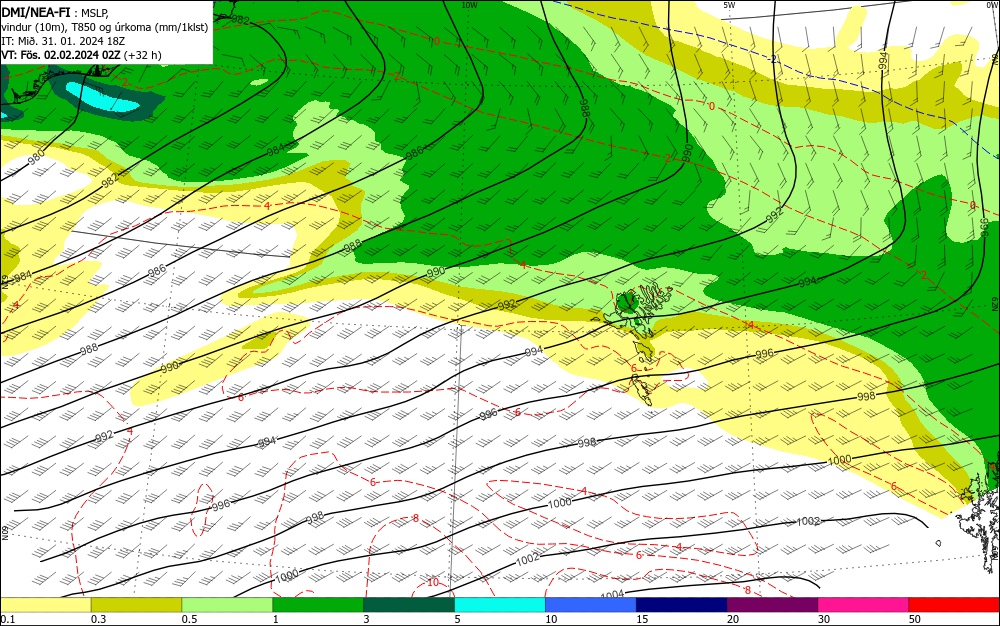Screen dimensions: 1000x626
Task: Click the "15" legend value
Action: pos(642,619)
